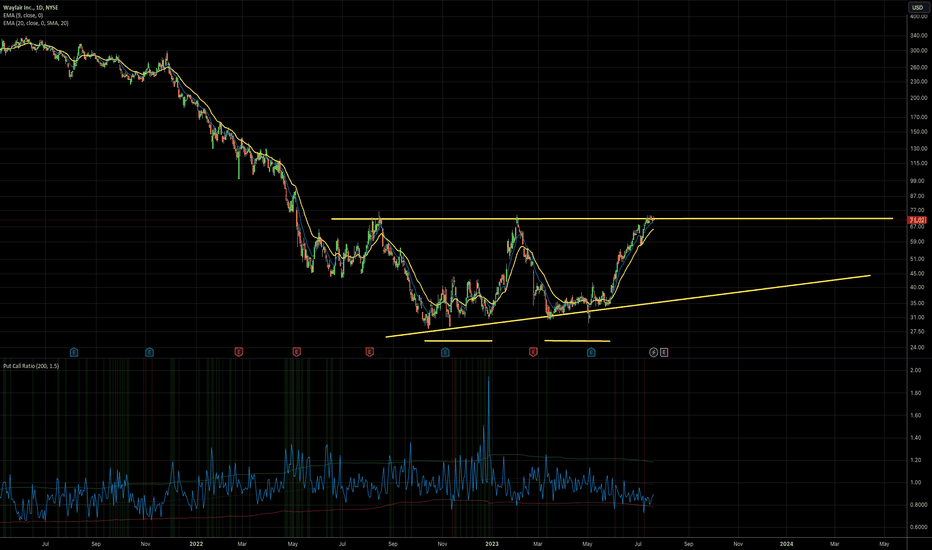Open the May 2022 red earnings marker

[x=297, y=352]
